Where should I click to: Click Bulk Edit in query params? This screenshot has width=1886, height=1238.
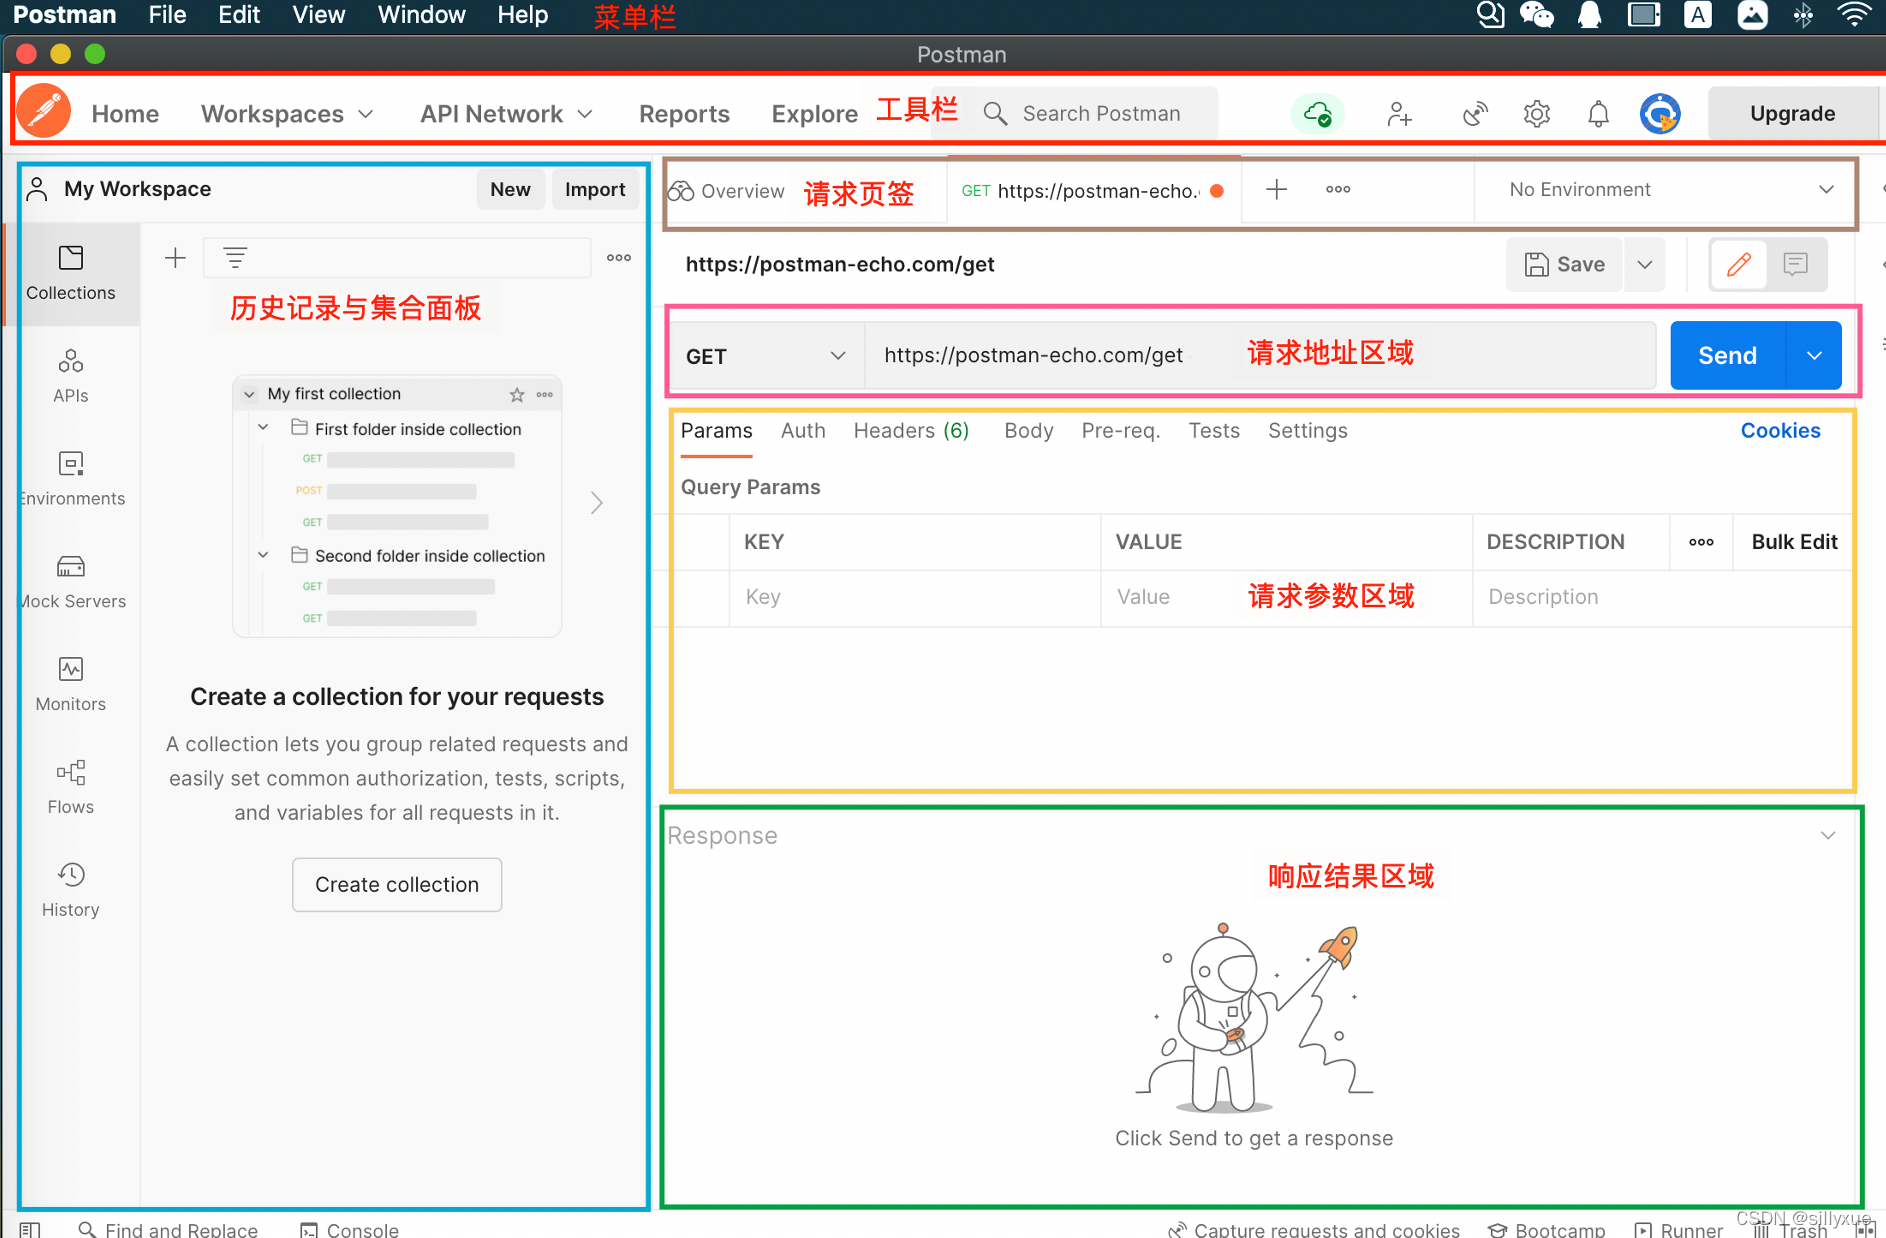click(x=1794, y=542)
